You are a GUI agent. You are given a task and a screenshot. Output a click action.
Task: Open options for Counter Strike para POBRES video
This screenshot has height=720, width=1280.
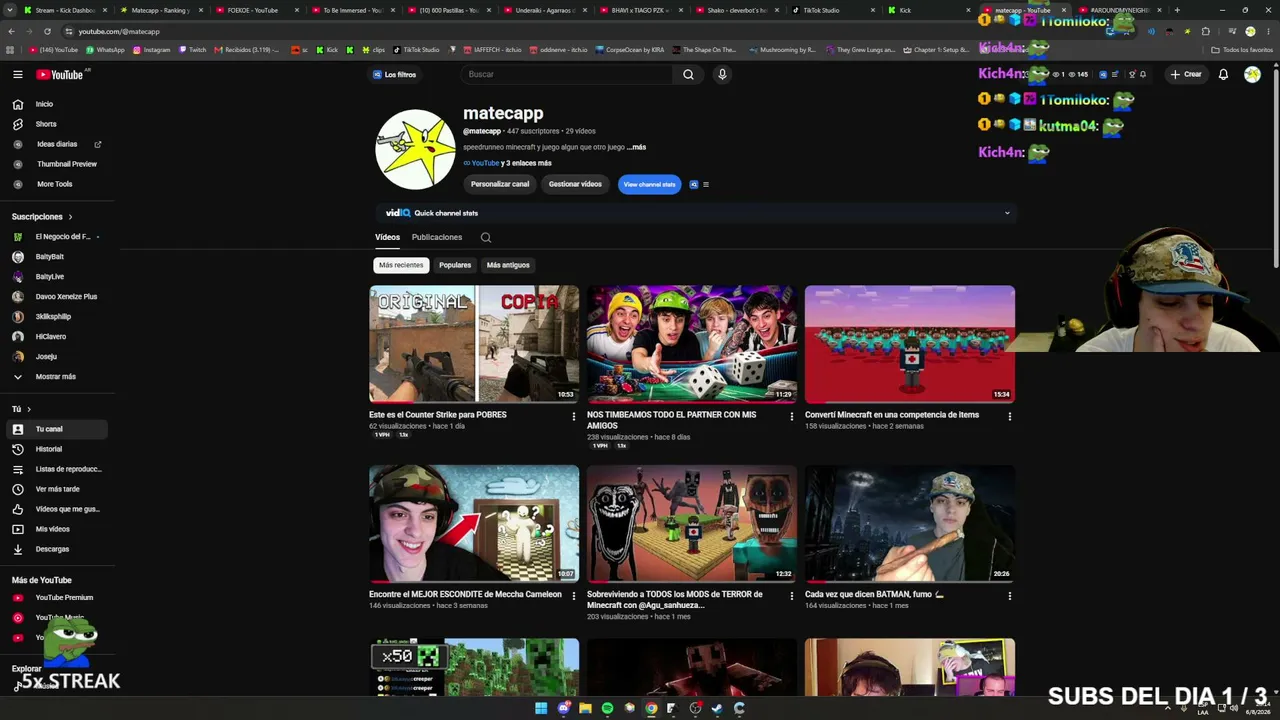click(574, 416)
